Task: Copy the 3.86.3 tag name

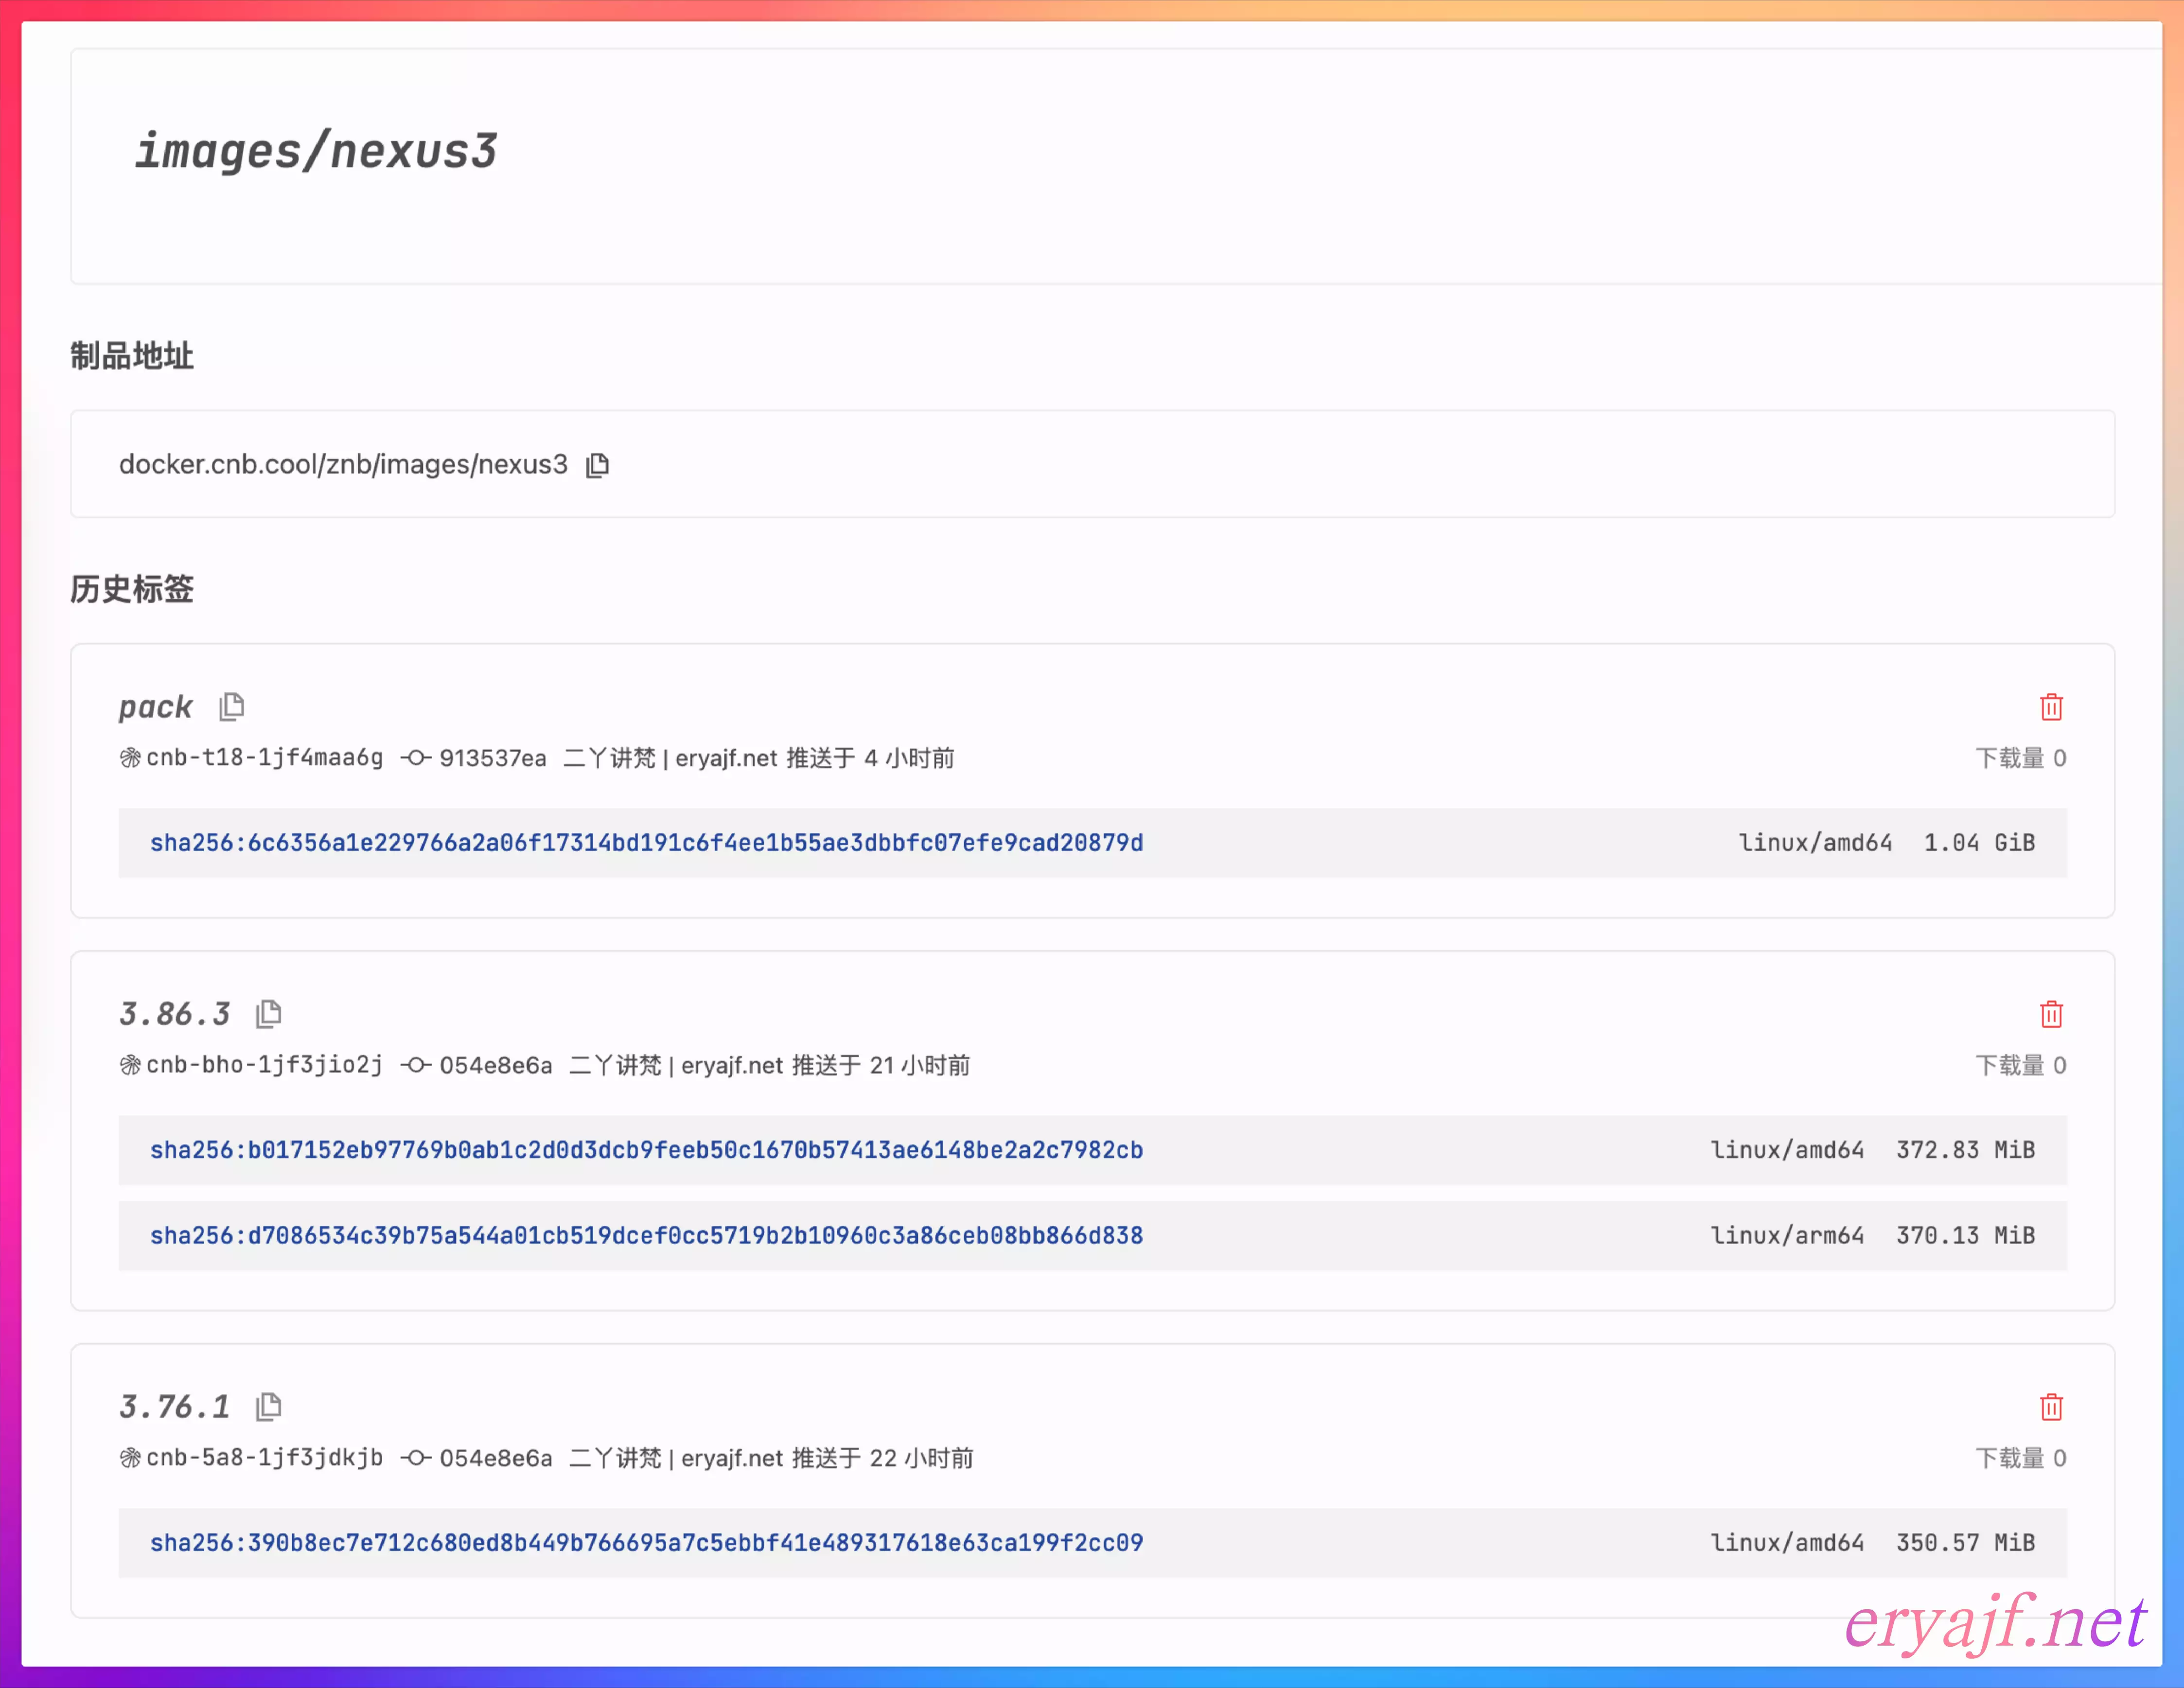Action: click(268, 1014)
